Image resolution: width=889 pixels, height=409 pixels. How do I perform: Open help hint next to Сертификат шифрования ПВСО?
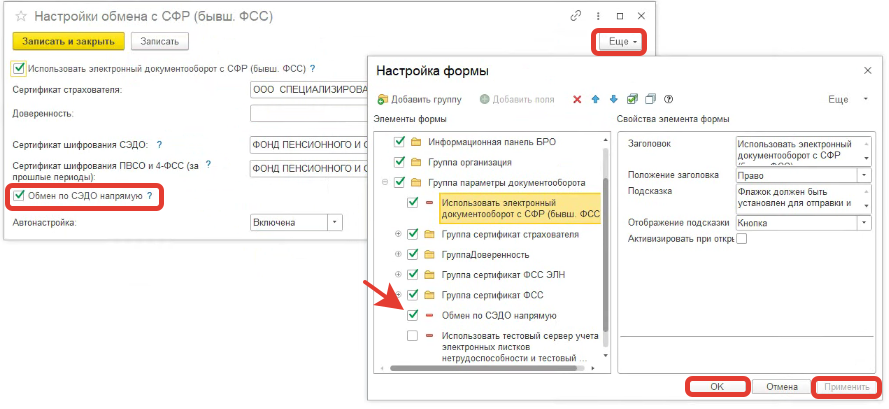(208, 165)
